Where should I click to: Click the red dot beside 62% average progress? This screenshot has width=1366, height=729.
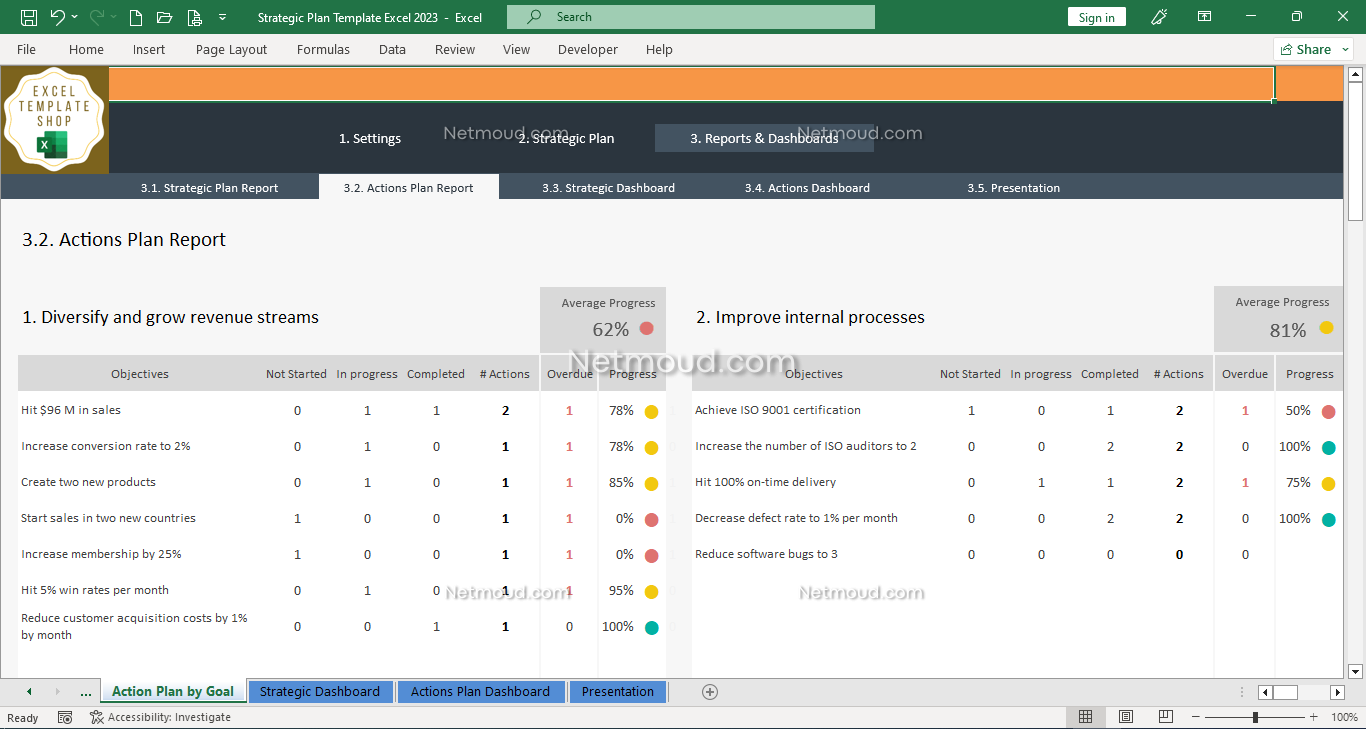(x=646, y=328)
